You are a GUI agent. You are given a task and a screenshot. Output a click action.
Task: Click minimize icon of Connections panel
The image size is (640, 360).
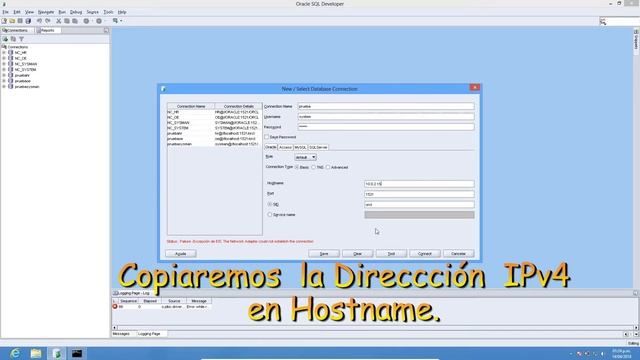[106, 31]
